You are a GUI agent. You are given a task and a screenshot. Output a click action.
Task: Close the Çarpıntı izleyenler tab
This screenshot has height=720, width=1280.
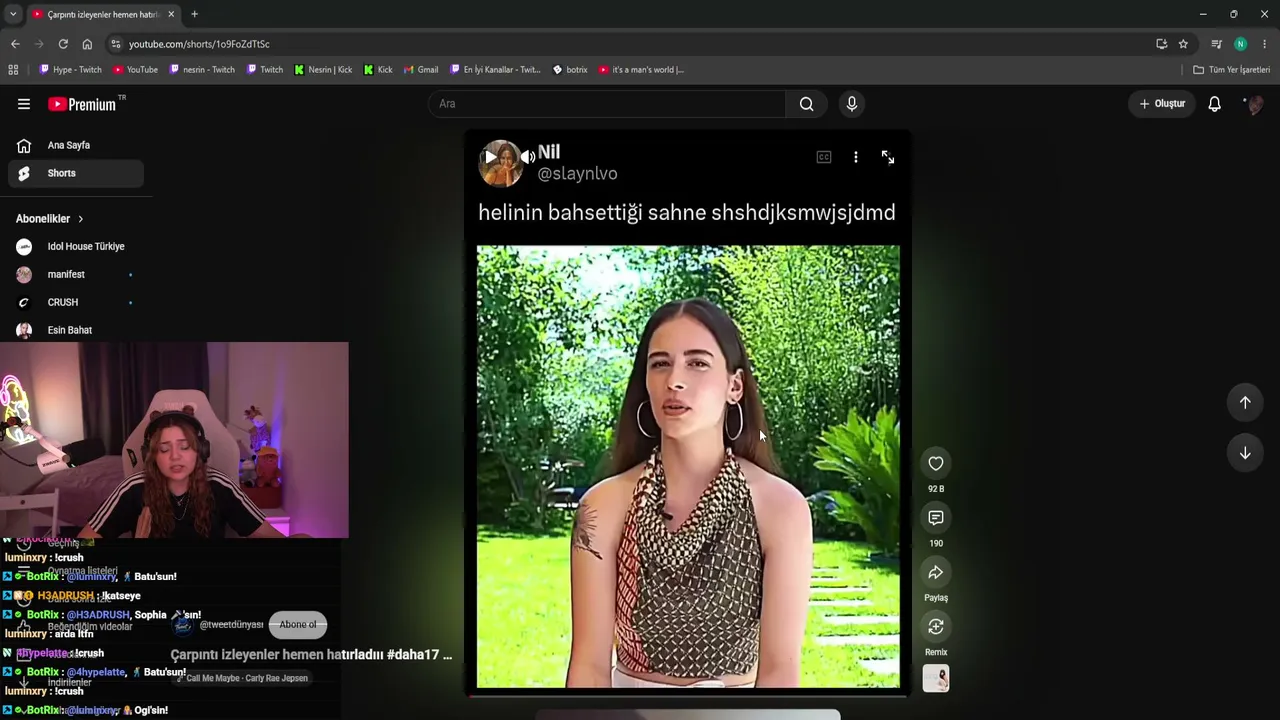pyautogui.click(x=171, y=14)
